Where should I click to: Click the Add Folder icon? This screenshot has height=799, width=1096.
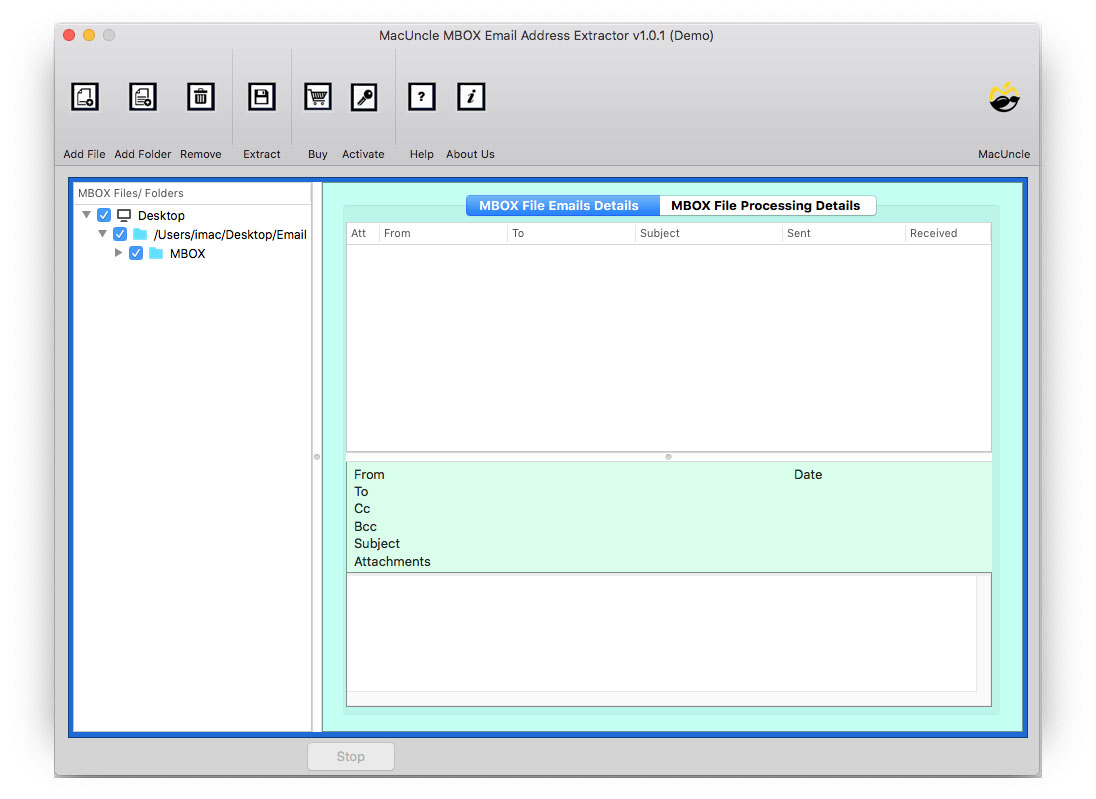[x=142, y=97]
